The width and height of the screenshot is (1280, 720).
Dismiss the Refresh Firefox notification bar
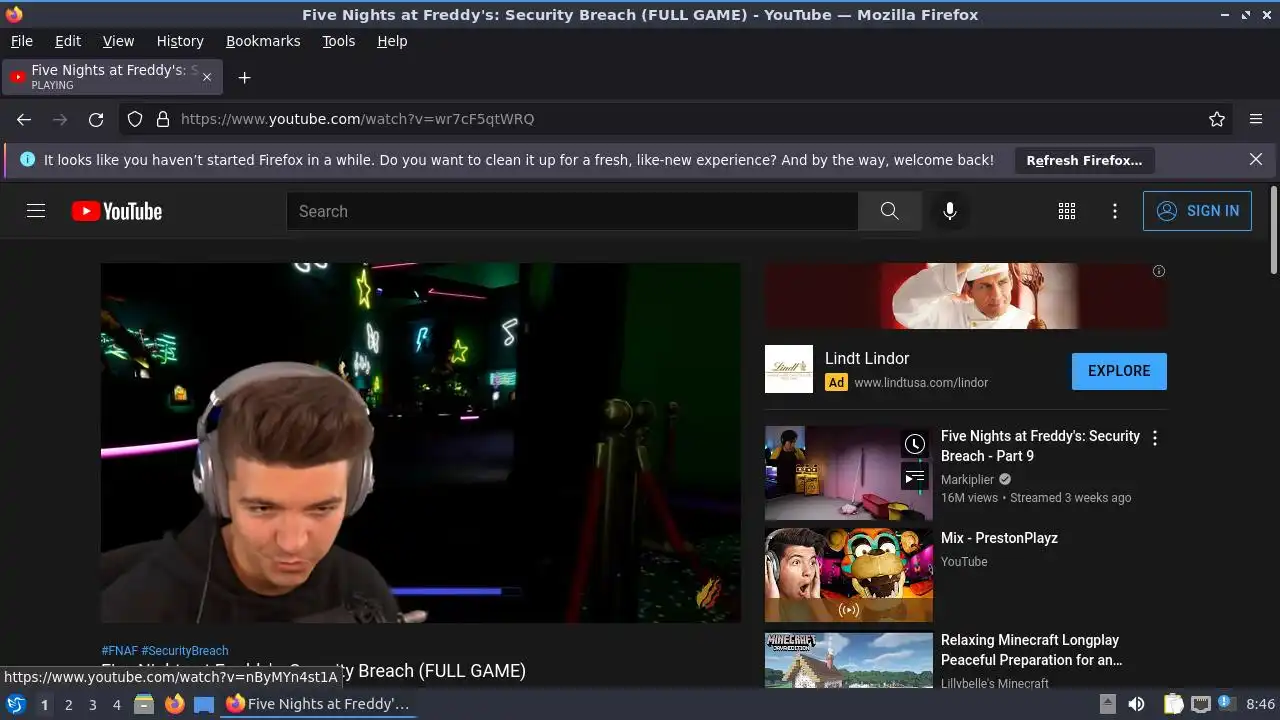(1256, 159)
